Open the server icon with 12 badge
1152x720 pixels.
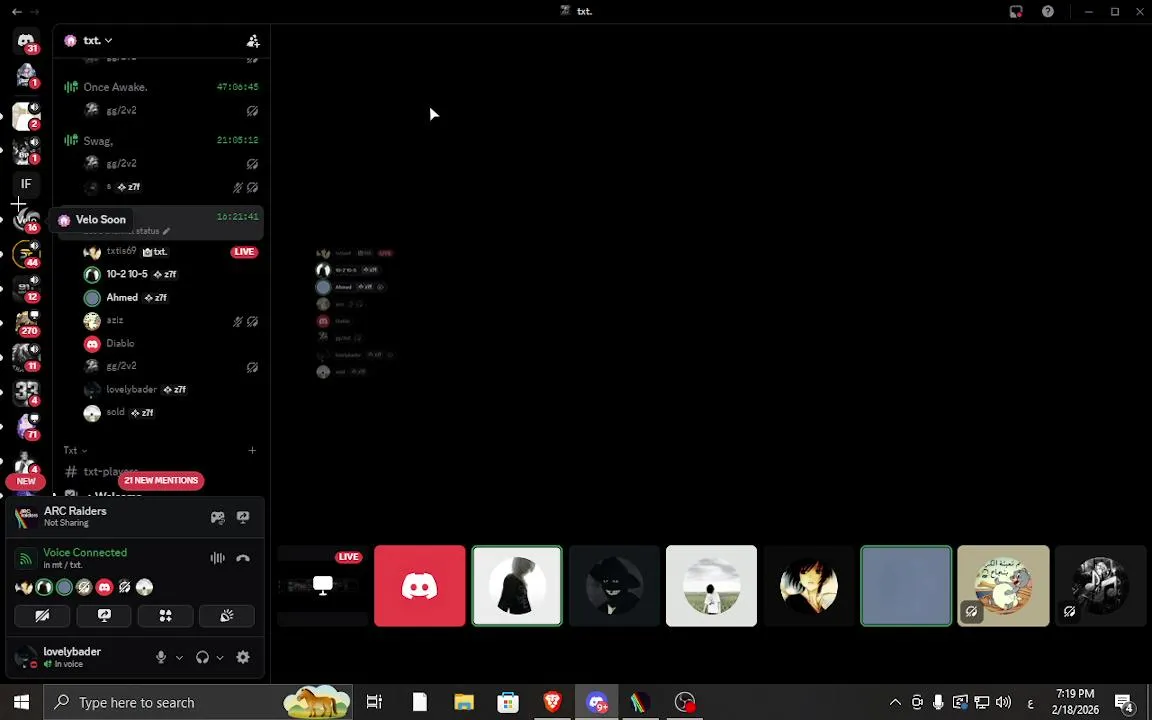click(x=26, y=288)
